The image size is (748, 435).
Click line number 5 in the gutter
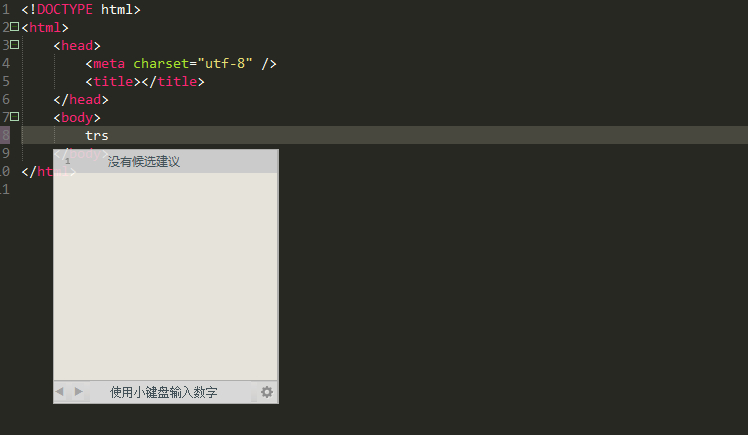5,81
